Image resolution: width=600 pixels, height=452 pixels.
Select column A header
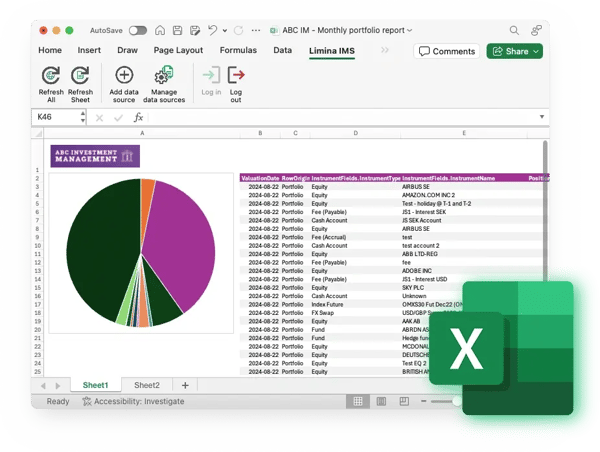tap(142, 133)
